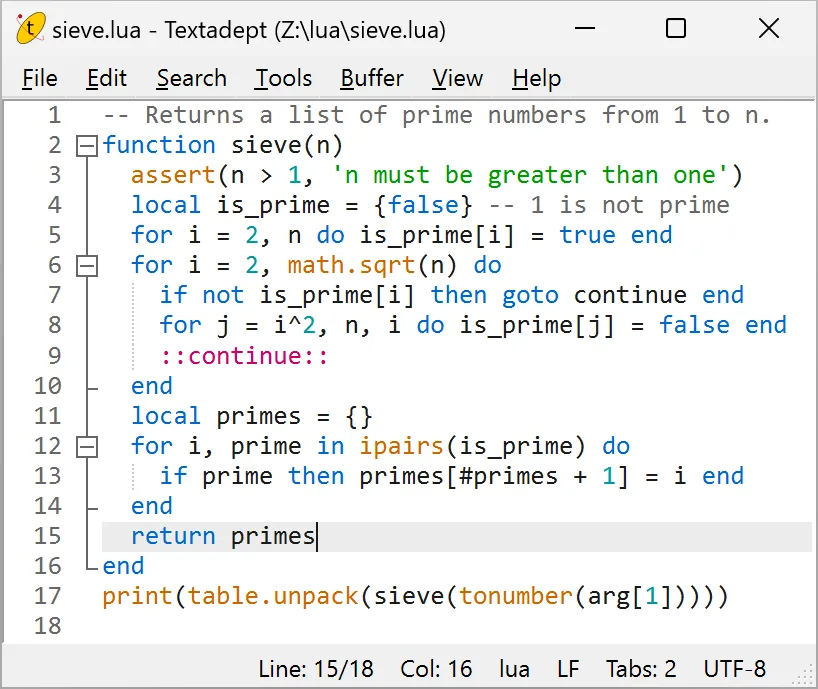Click the 'Tabs: 2' indentation status entry
The image size is (818, 689).
641,669
